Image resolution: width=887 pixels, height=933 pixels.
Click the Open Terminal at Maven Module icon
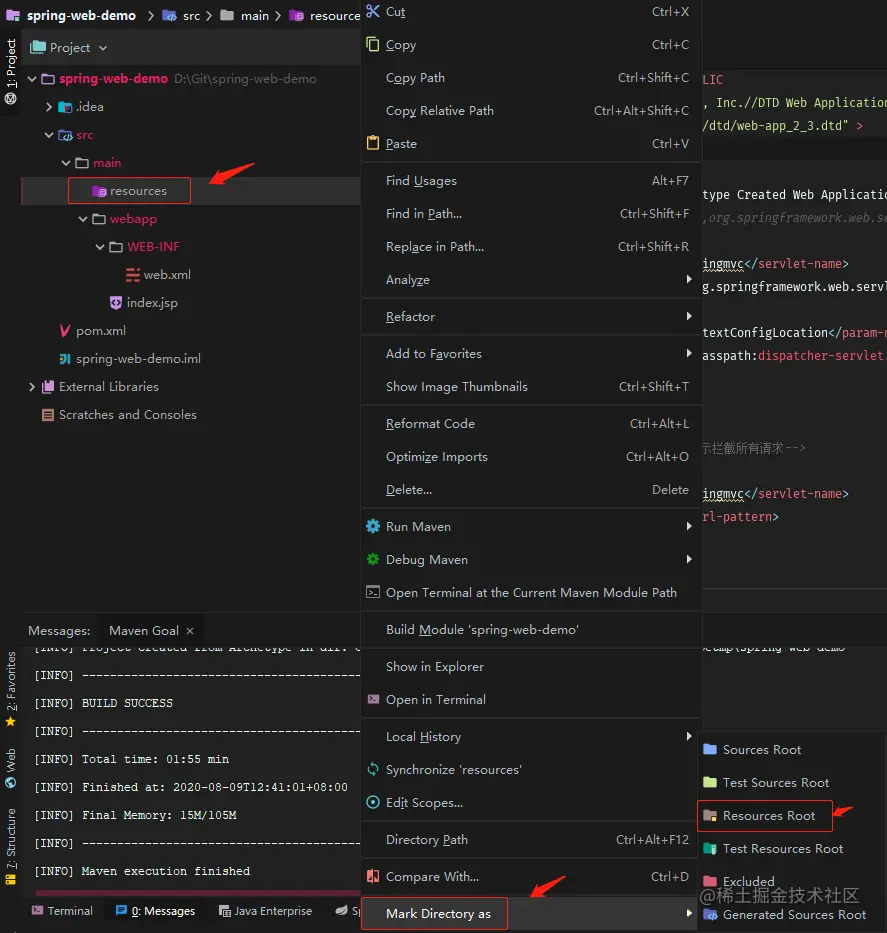point(373,592)
